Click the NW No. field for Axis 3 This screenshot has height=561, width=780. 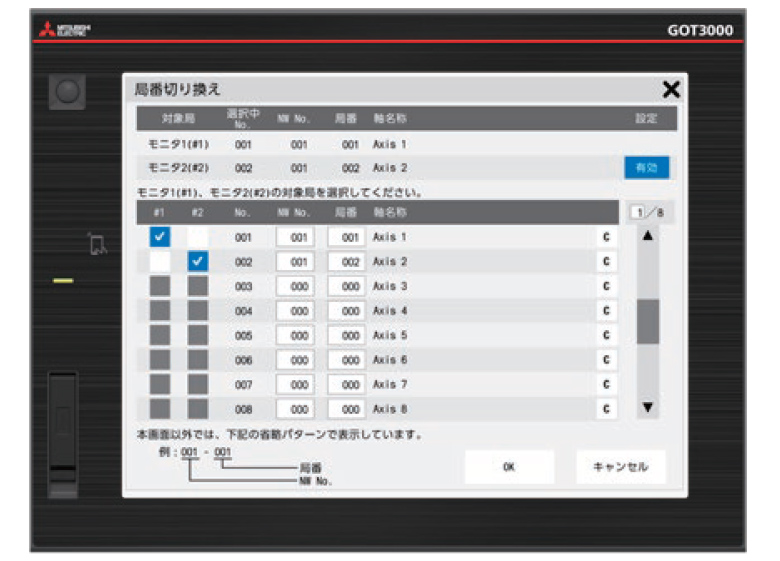click(x=295, y=286)
